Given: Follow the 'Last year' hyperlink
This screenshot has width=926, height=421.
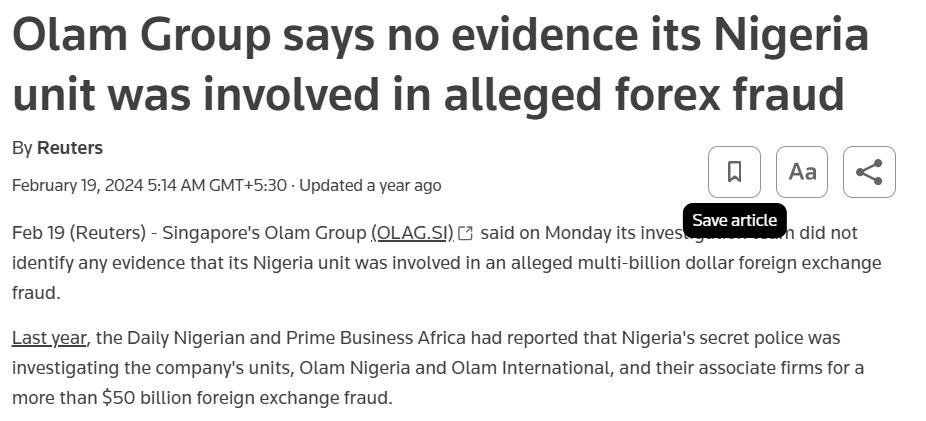Looking at the screenshot, I should (50, 338).
